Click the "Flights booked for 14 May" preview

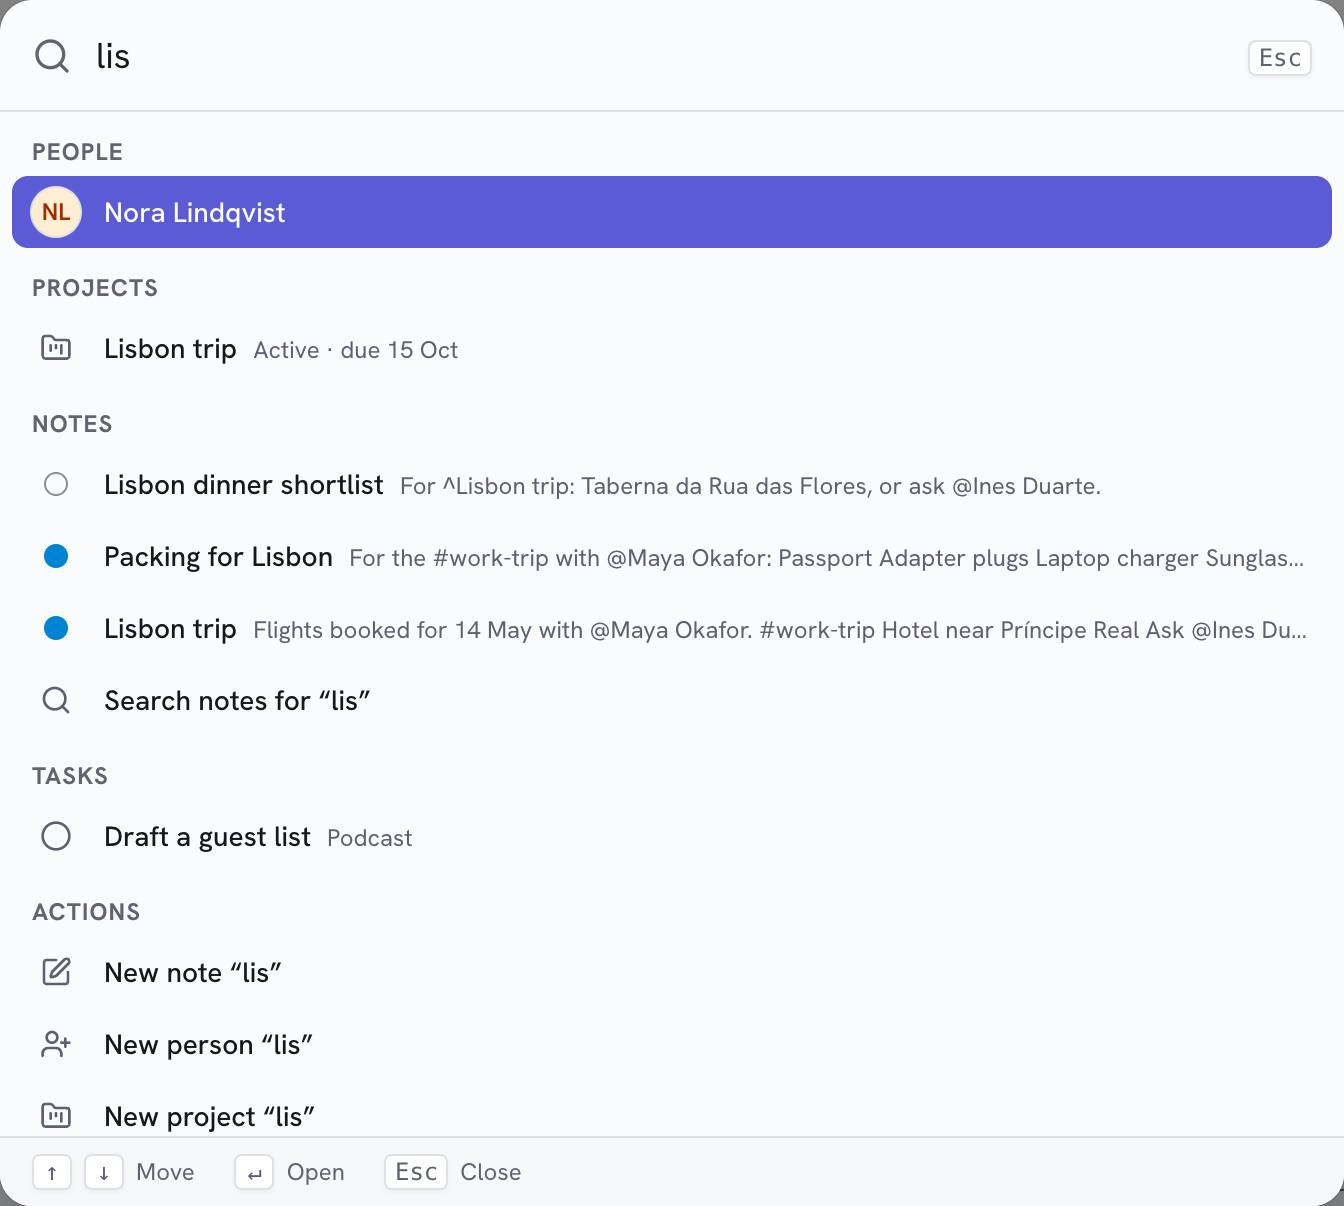click(x=780, y=630)
